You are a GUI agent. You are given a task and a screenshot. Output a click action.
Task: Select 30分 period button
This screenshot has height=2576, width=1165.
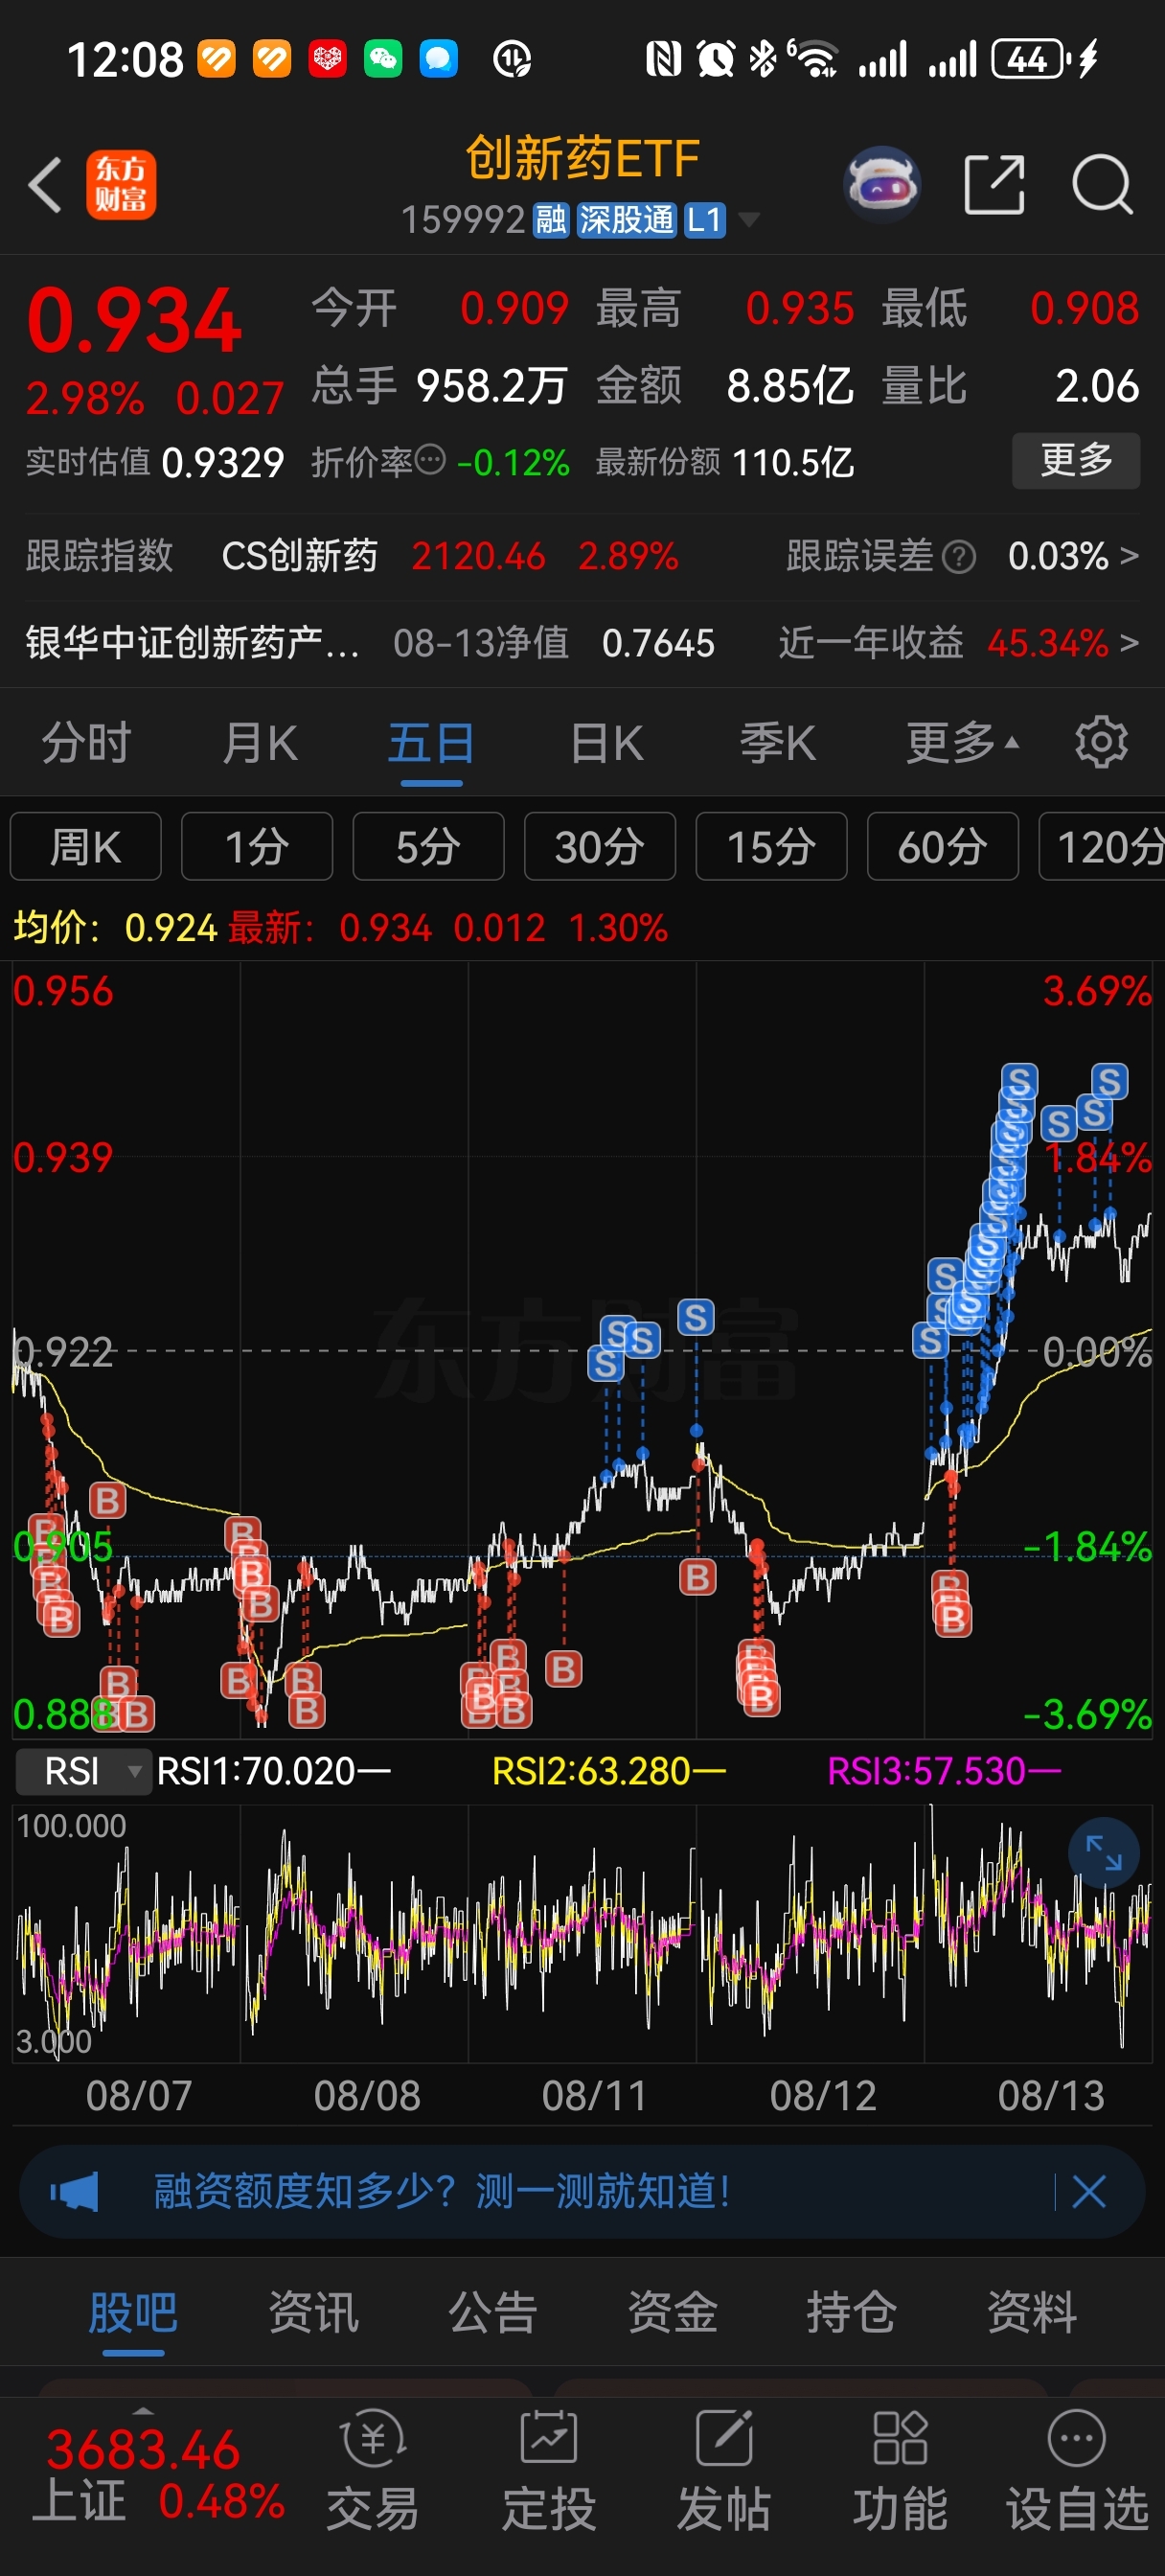pos(600,846)
